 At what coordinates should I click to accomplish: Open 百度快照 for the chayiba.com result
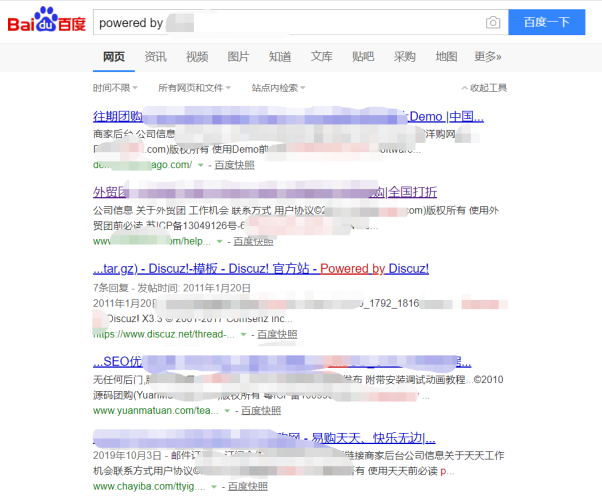(248, 487)
